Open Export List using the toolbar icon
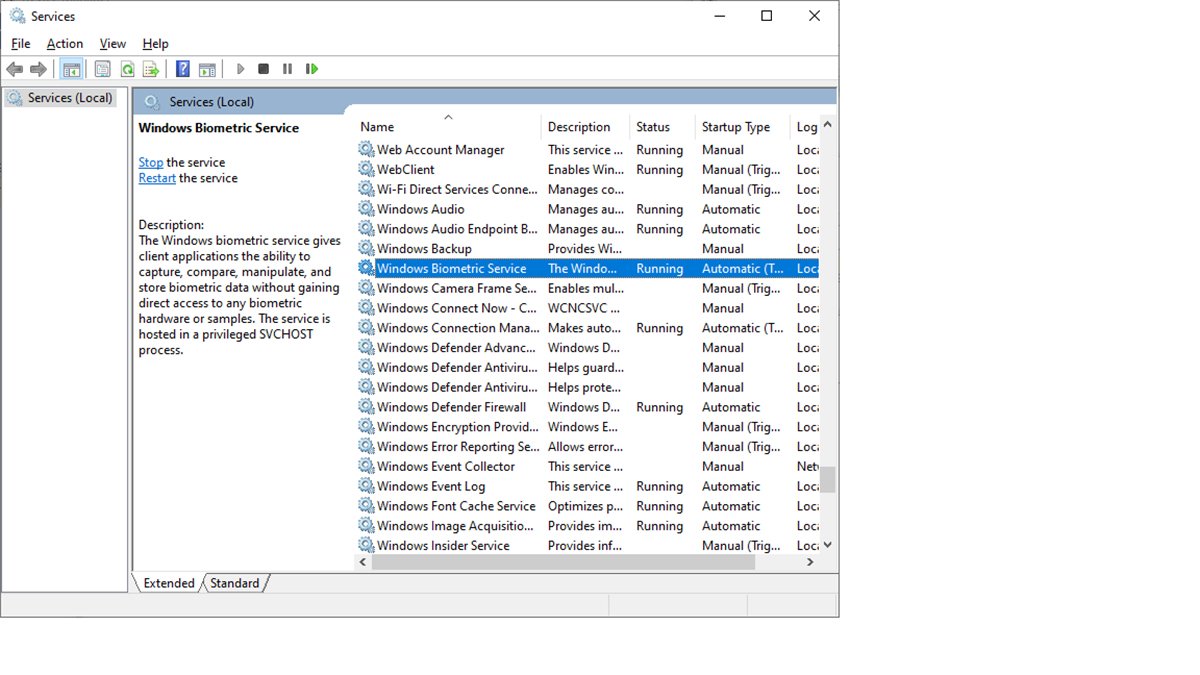Viewport: 1200px width, 675px height. coord(150,68)
